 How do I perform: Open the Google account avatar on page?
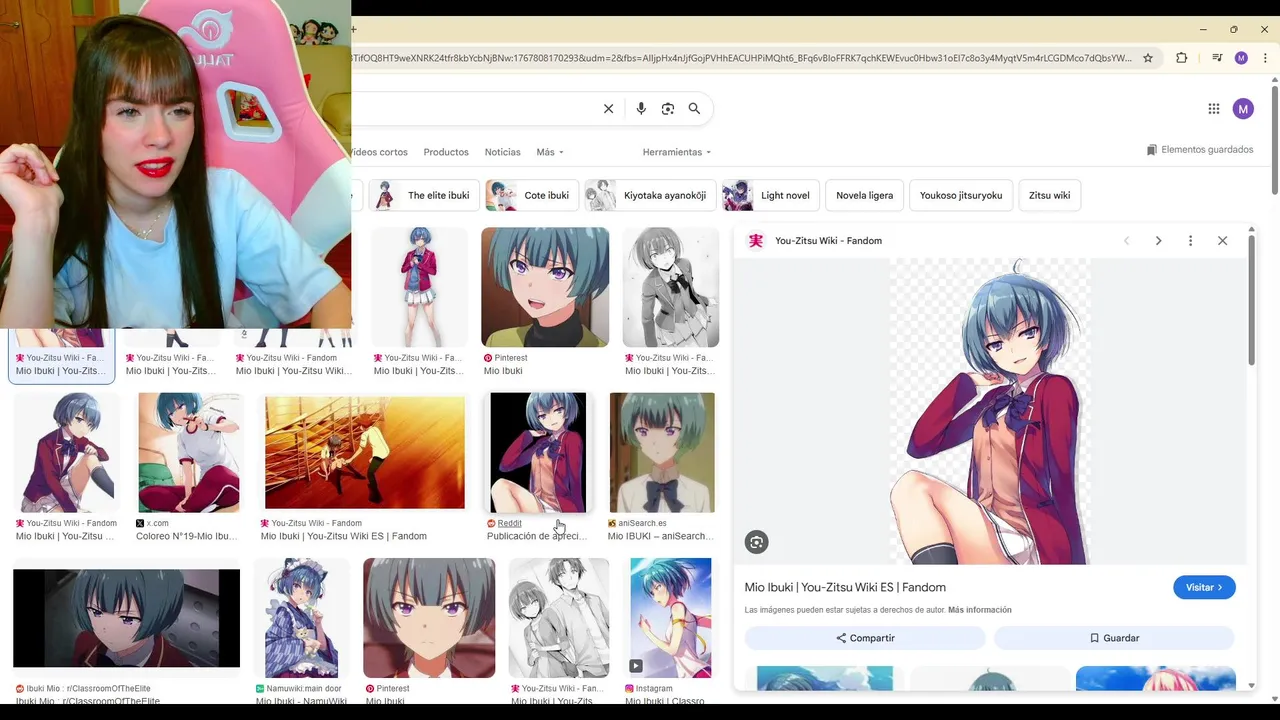pyautogui.click(x=1243, y=109)
